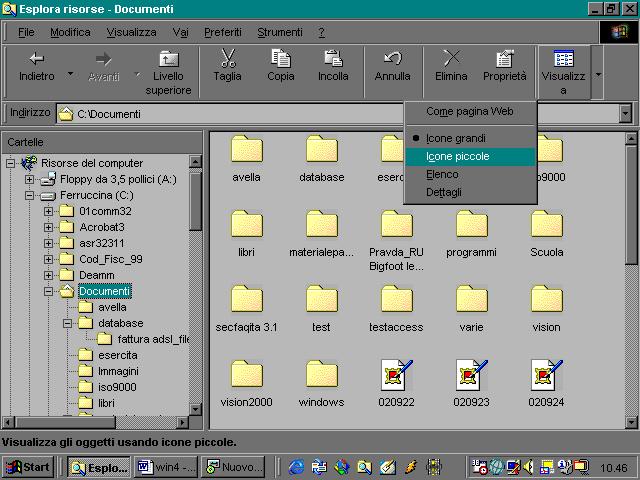Collapse Risorse del computer tree node
The width and height of the screenshot is (640, 480).
(10, 164)
